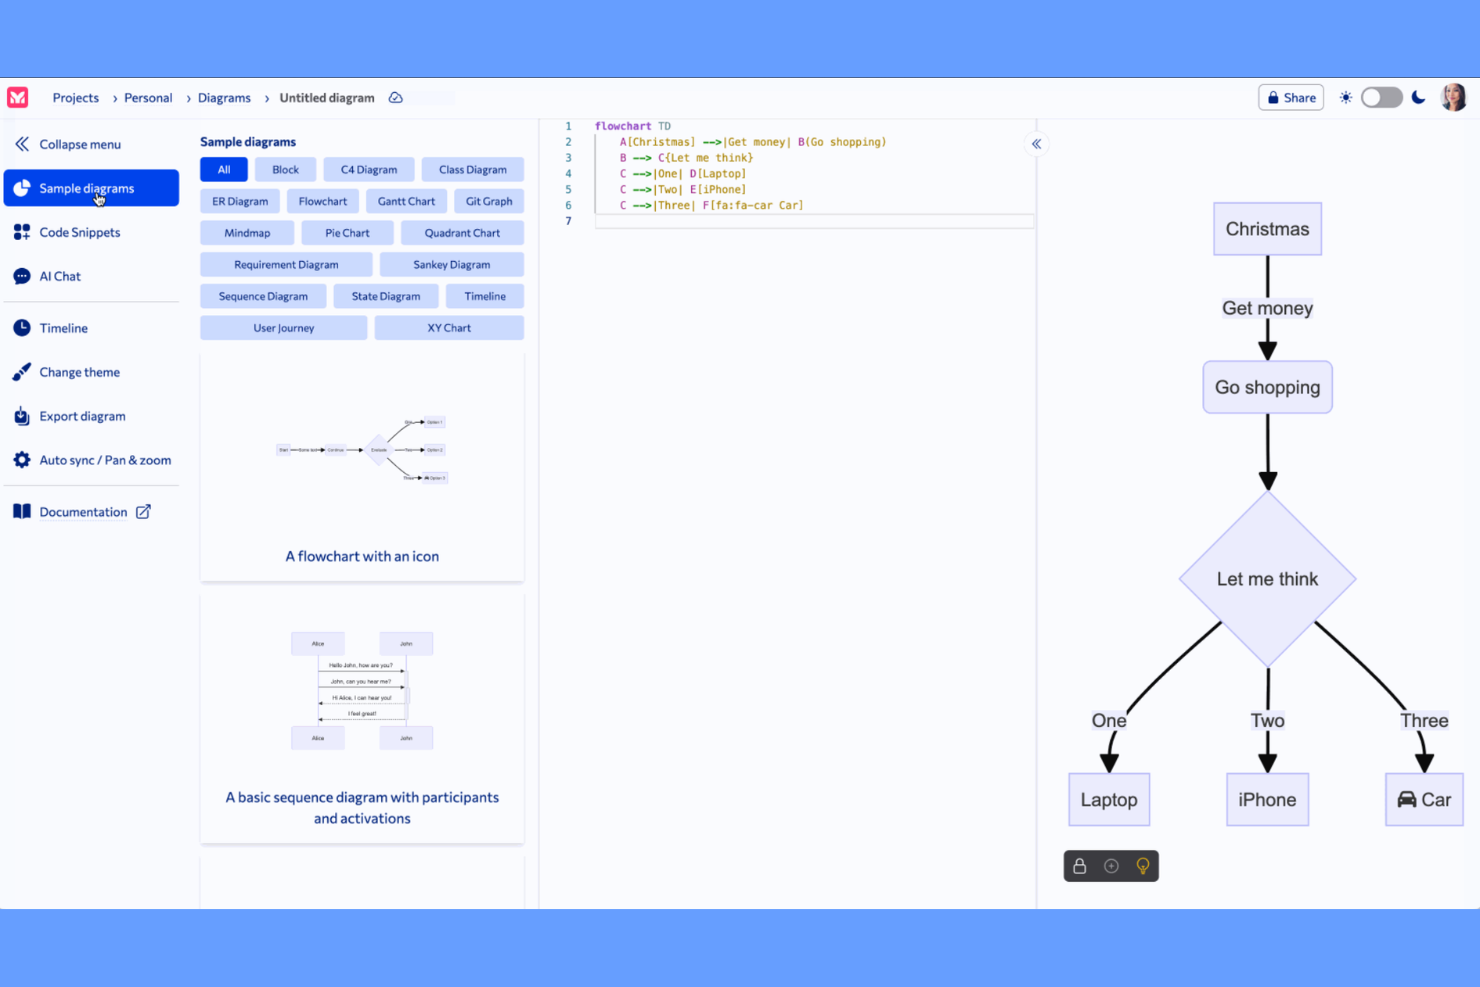Open the user profile avatar
Screen dimensions: 1480x987
point(1453,97)
